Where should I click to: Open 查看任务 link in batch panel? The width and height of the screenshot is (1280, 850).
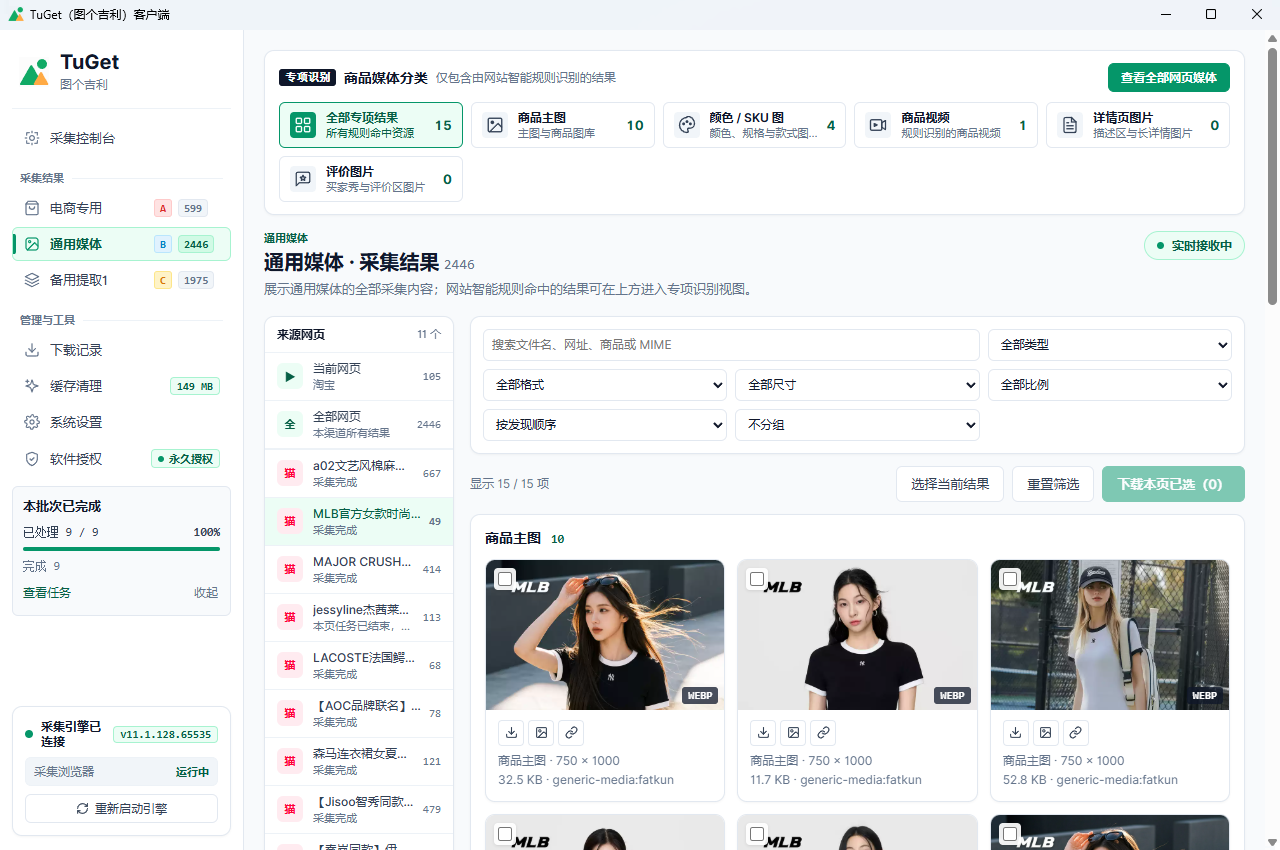[47, 592]
